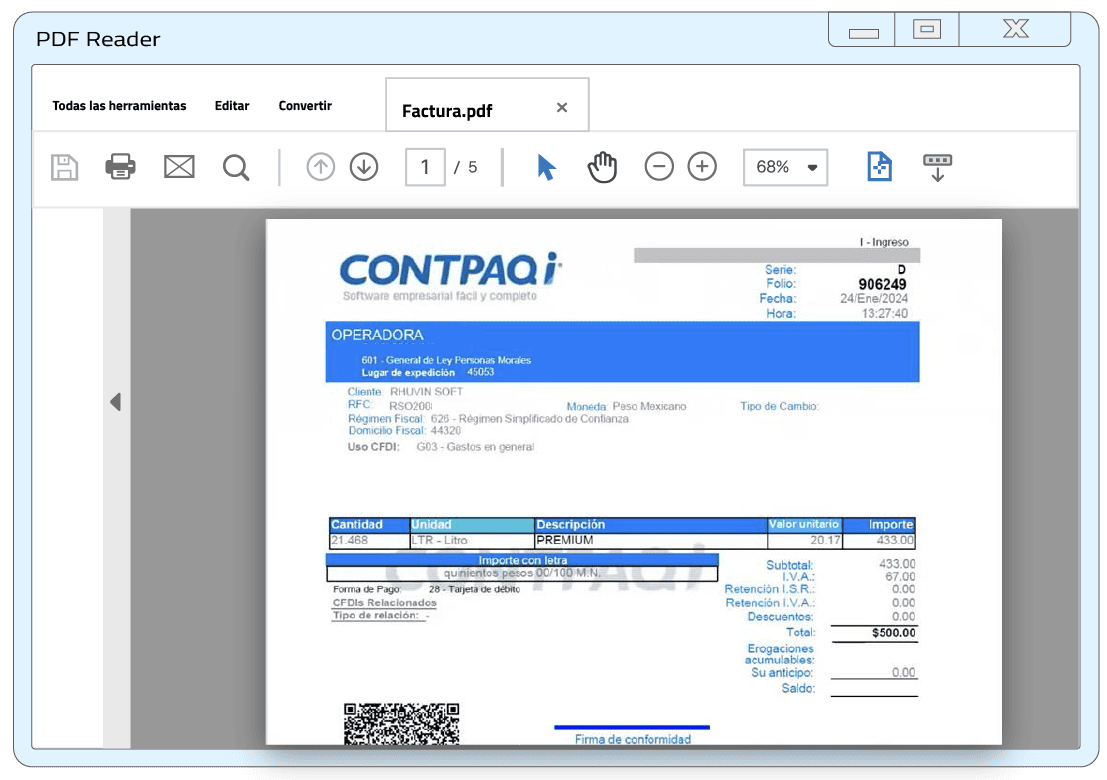Zoom in on the invoice
Screen dimensions: 1107x780
pos(702,167)
